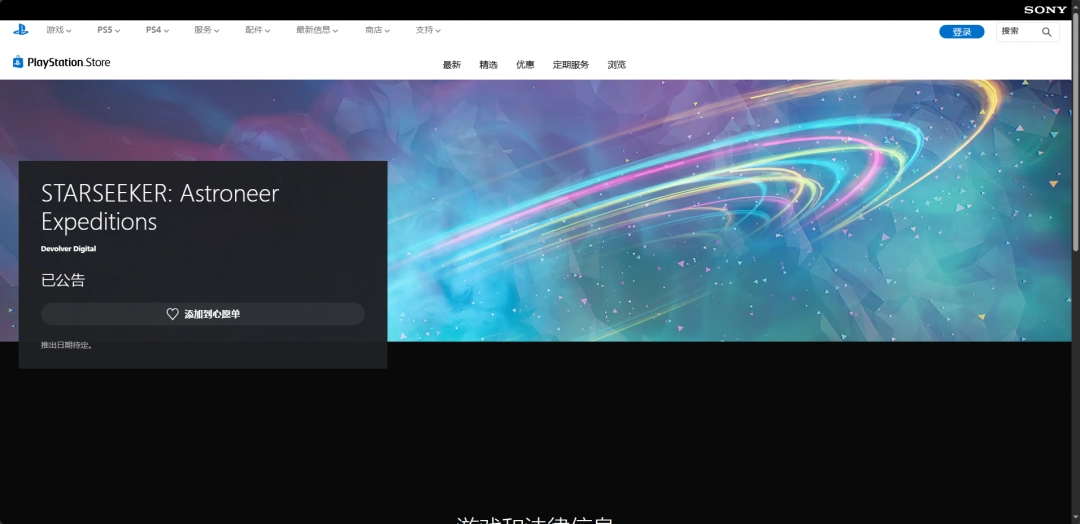This screenshot has width=1080, height=524.
Task: Expand the 最新信息 dropdown menu
Action: (317, 30)
